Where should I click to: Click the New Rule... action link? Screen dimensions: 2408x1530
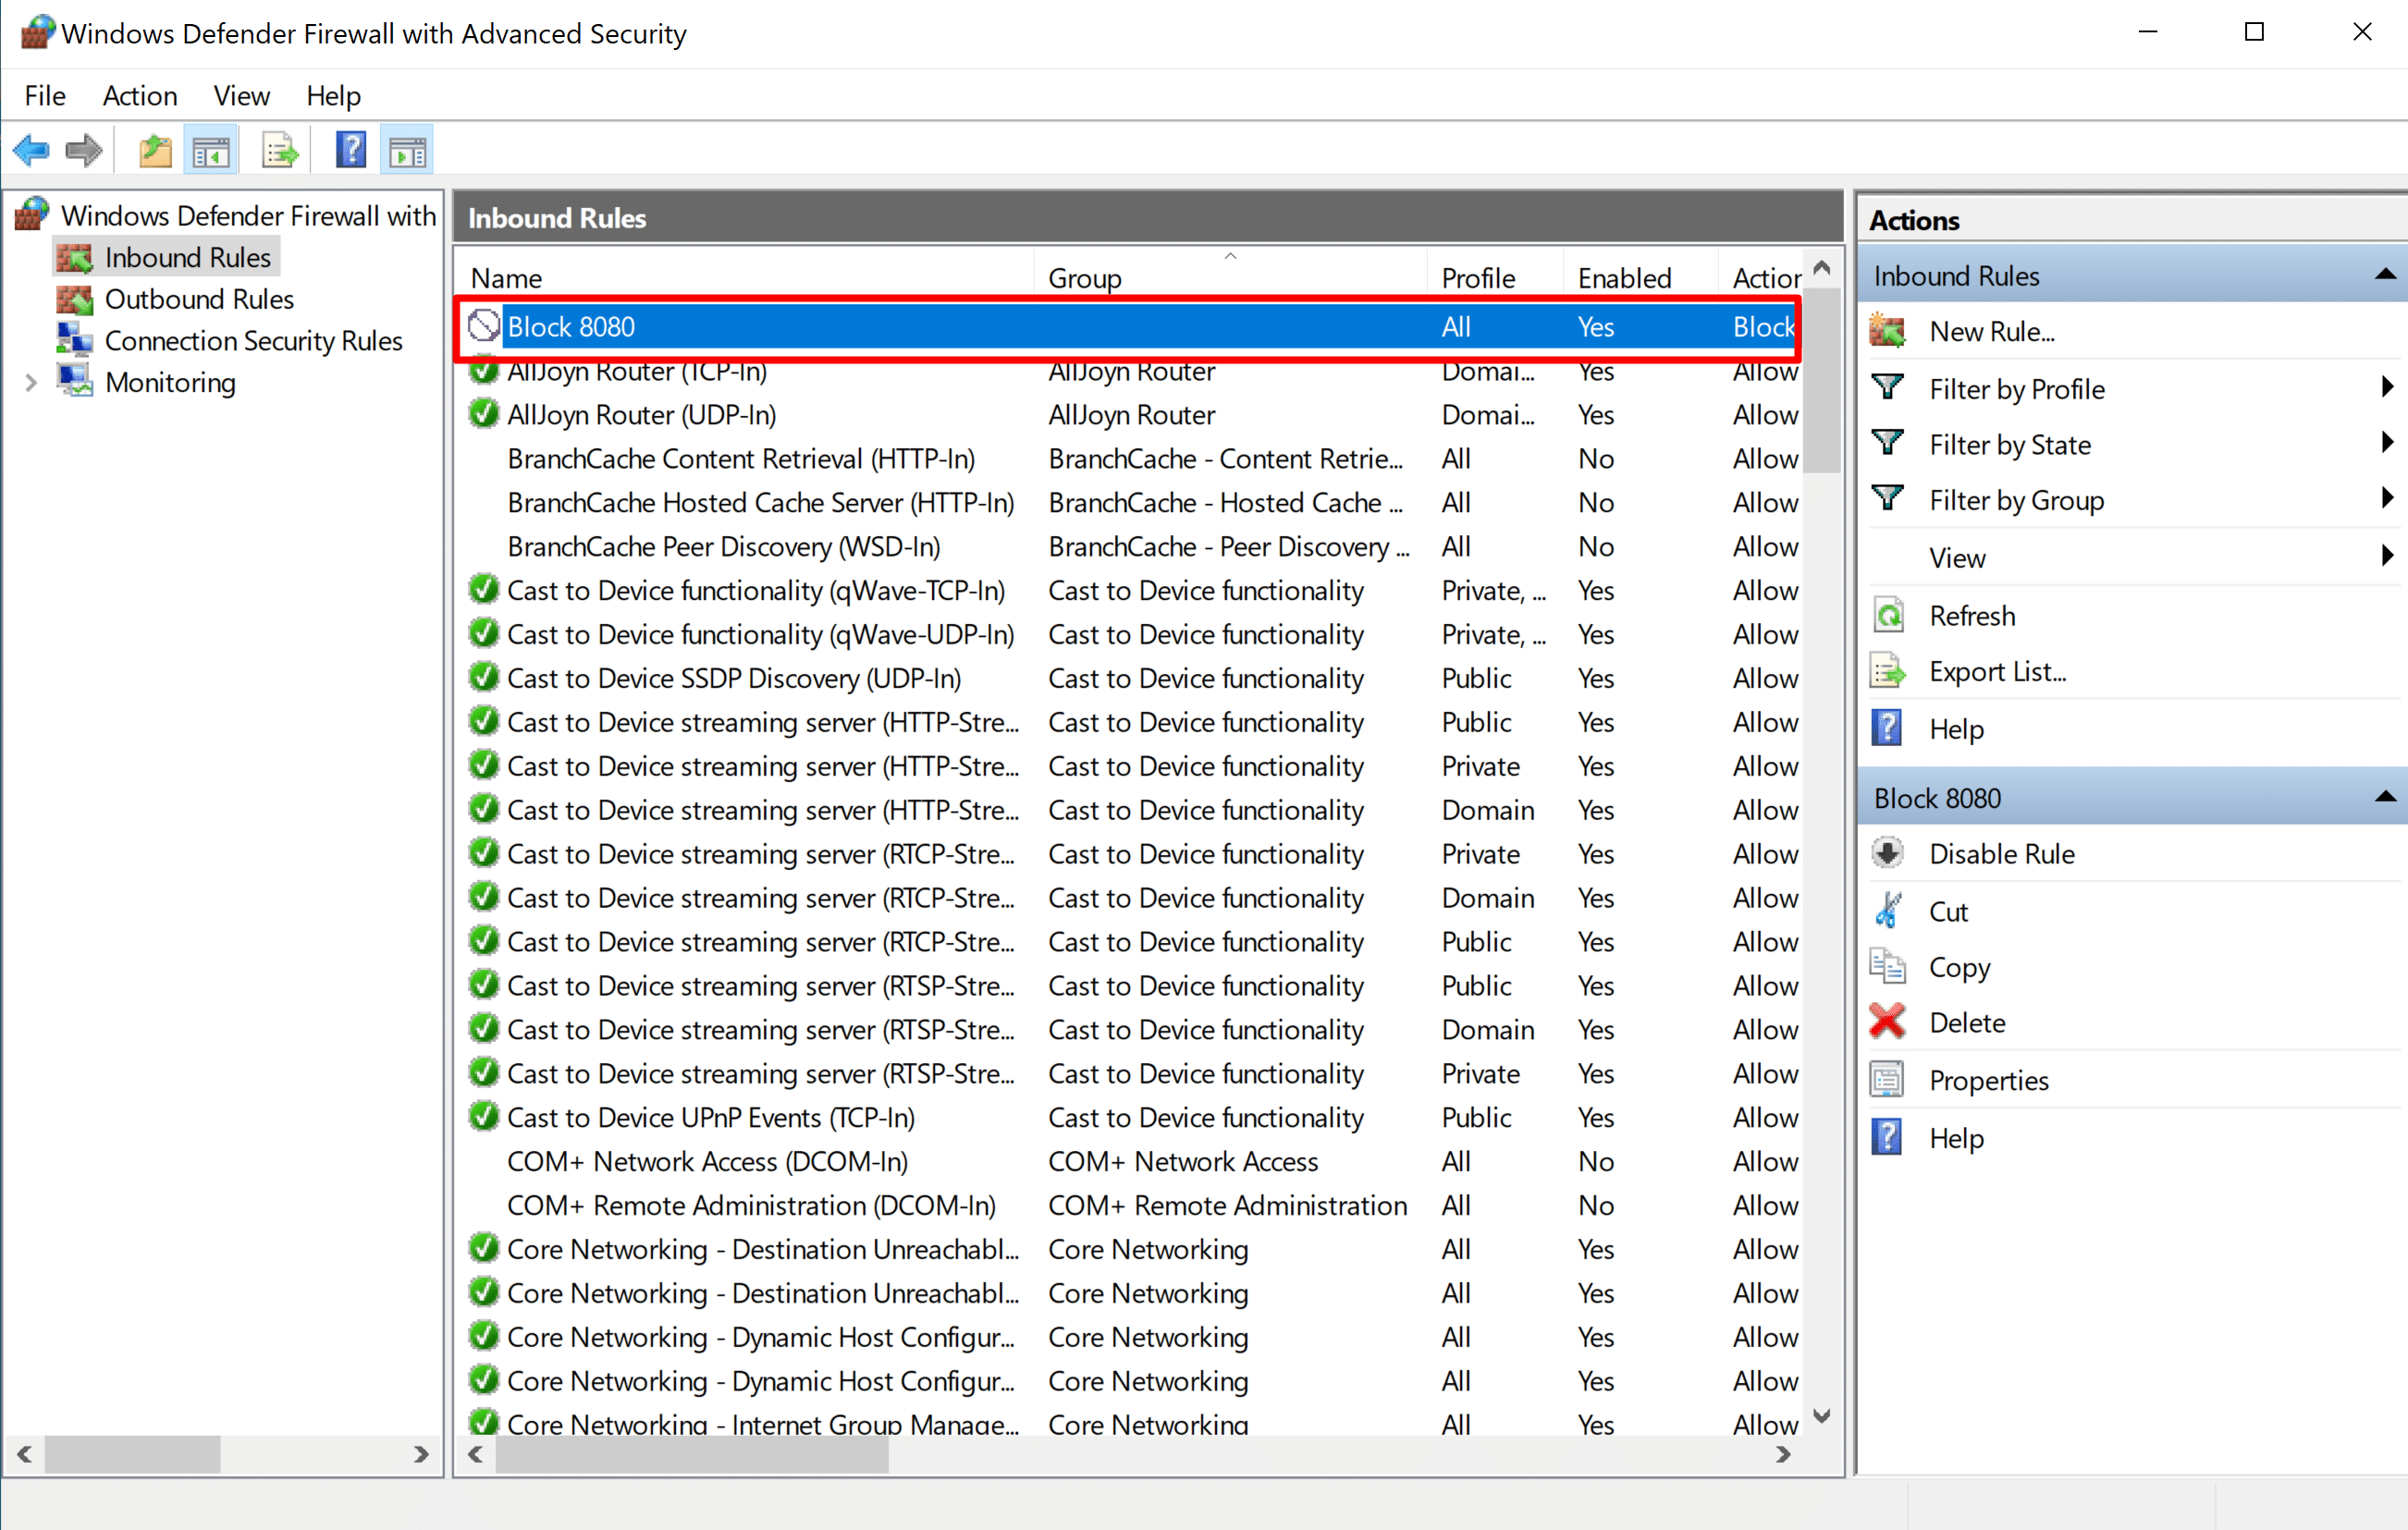1992,331
